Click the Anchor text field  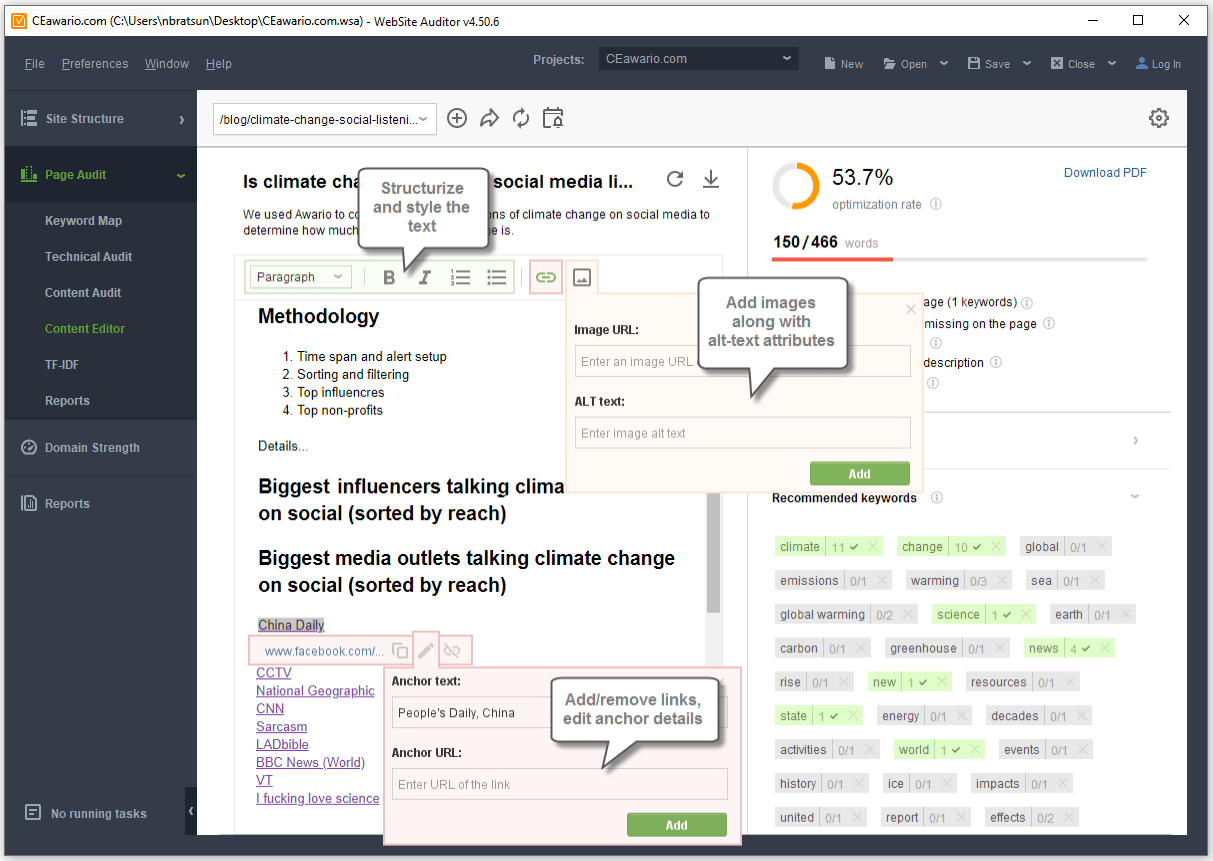tap(560, 713)
